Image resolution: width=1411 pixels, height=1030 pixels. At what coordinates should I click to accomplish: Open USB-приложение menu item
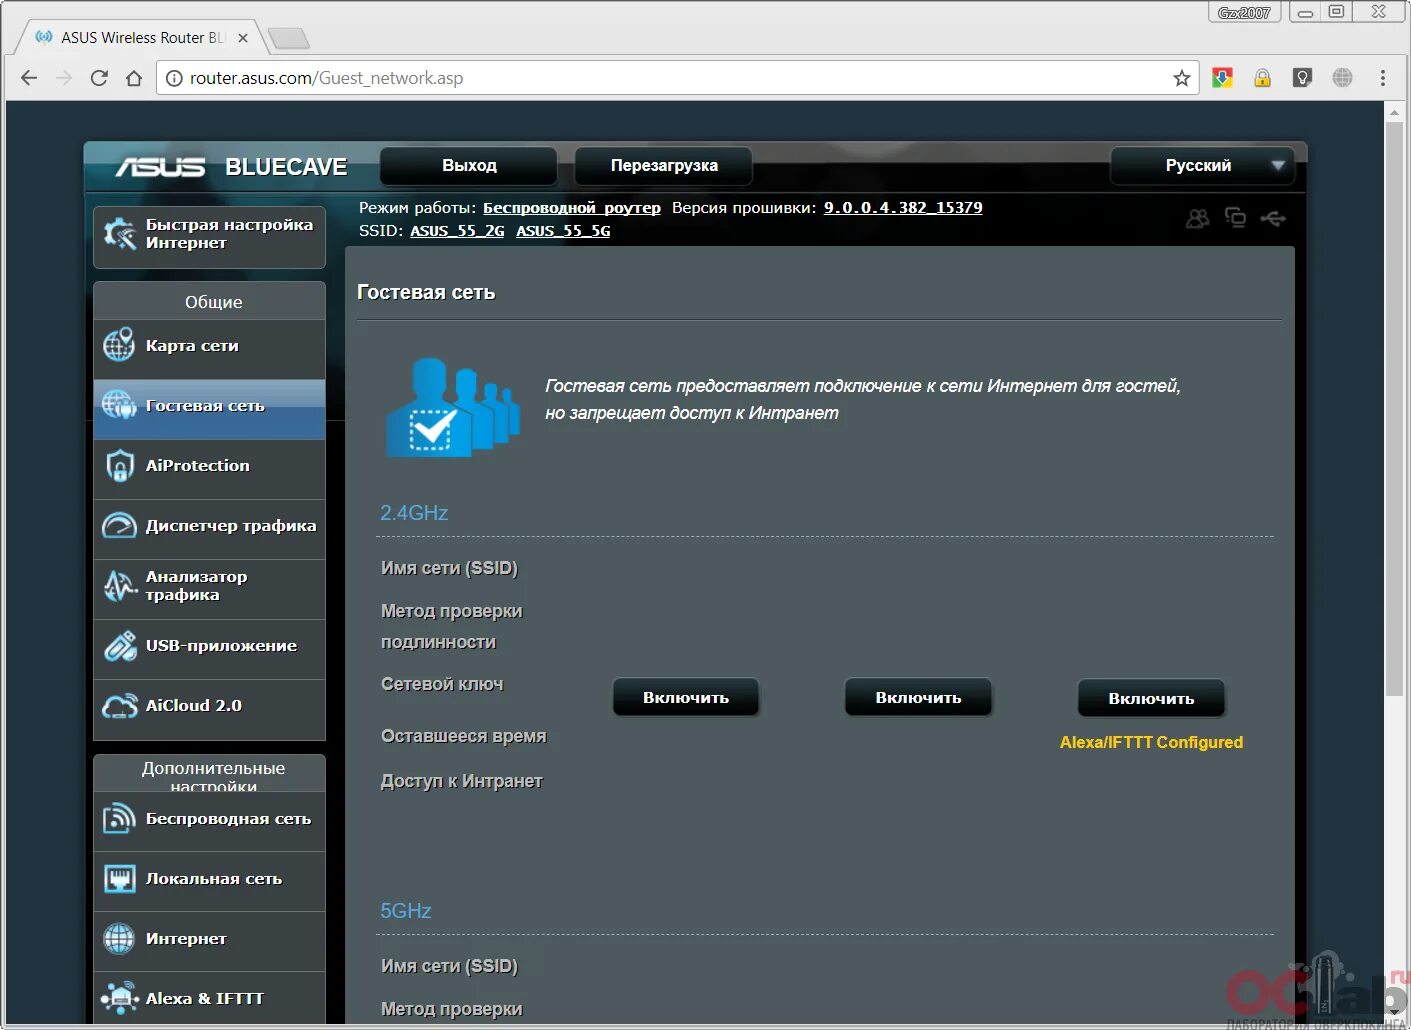209,649
